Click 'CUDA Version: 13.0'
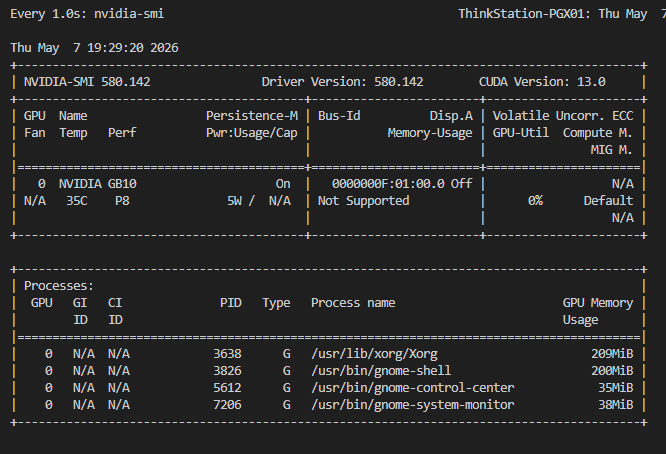 542,82
